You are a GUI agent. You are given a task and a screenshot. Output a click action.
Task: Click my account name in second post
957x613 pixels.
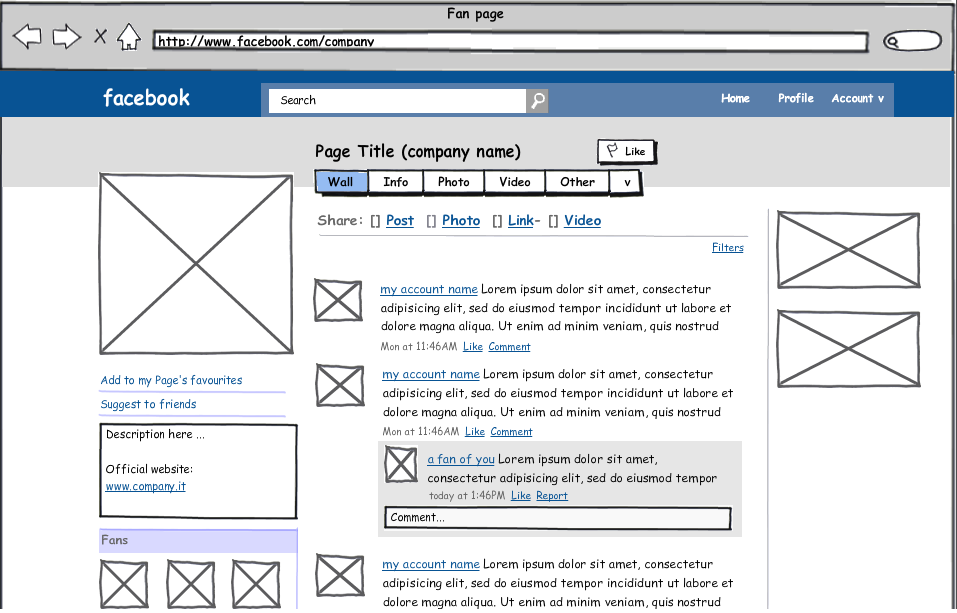click(431, 374)
